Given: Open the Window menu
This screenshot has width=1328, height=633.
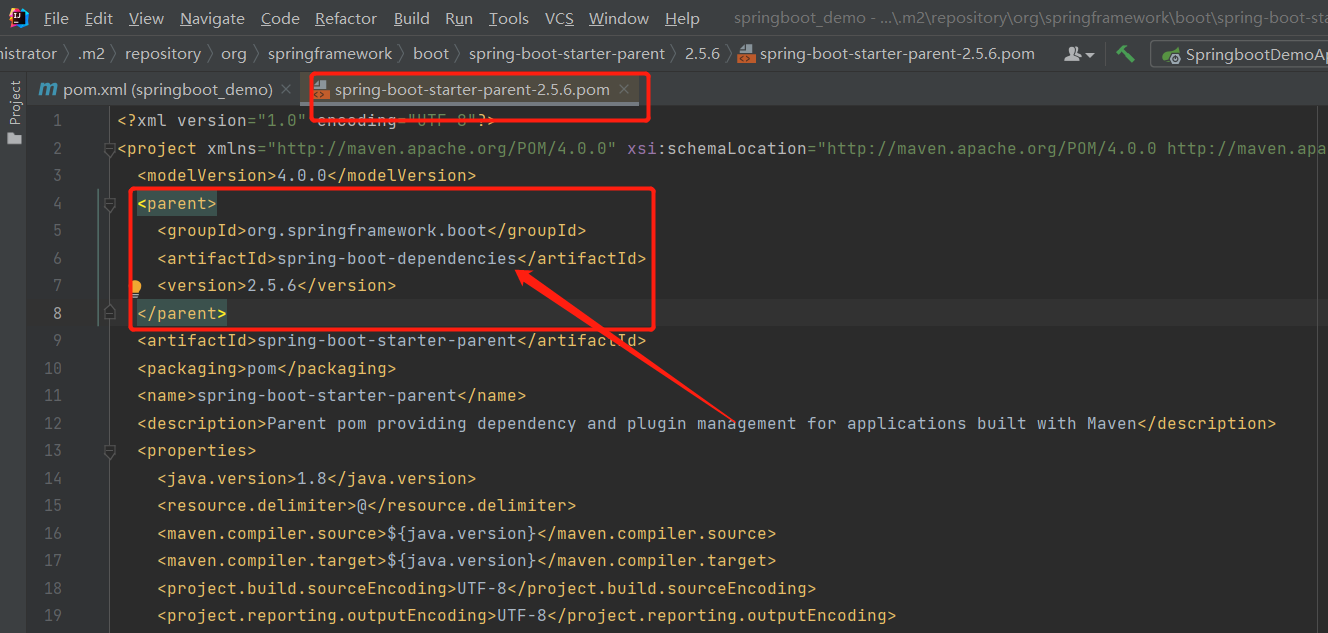Looking at the screenshot, I should click(x=619, y=19).
